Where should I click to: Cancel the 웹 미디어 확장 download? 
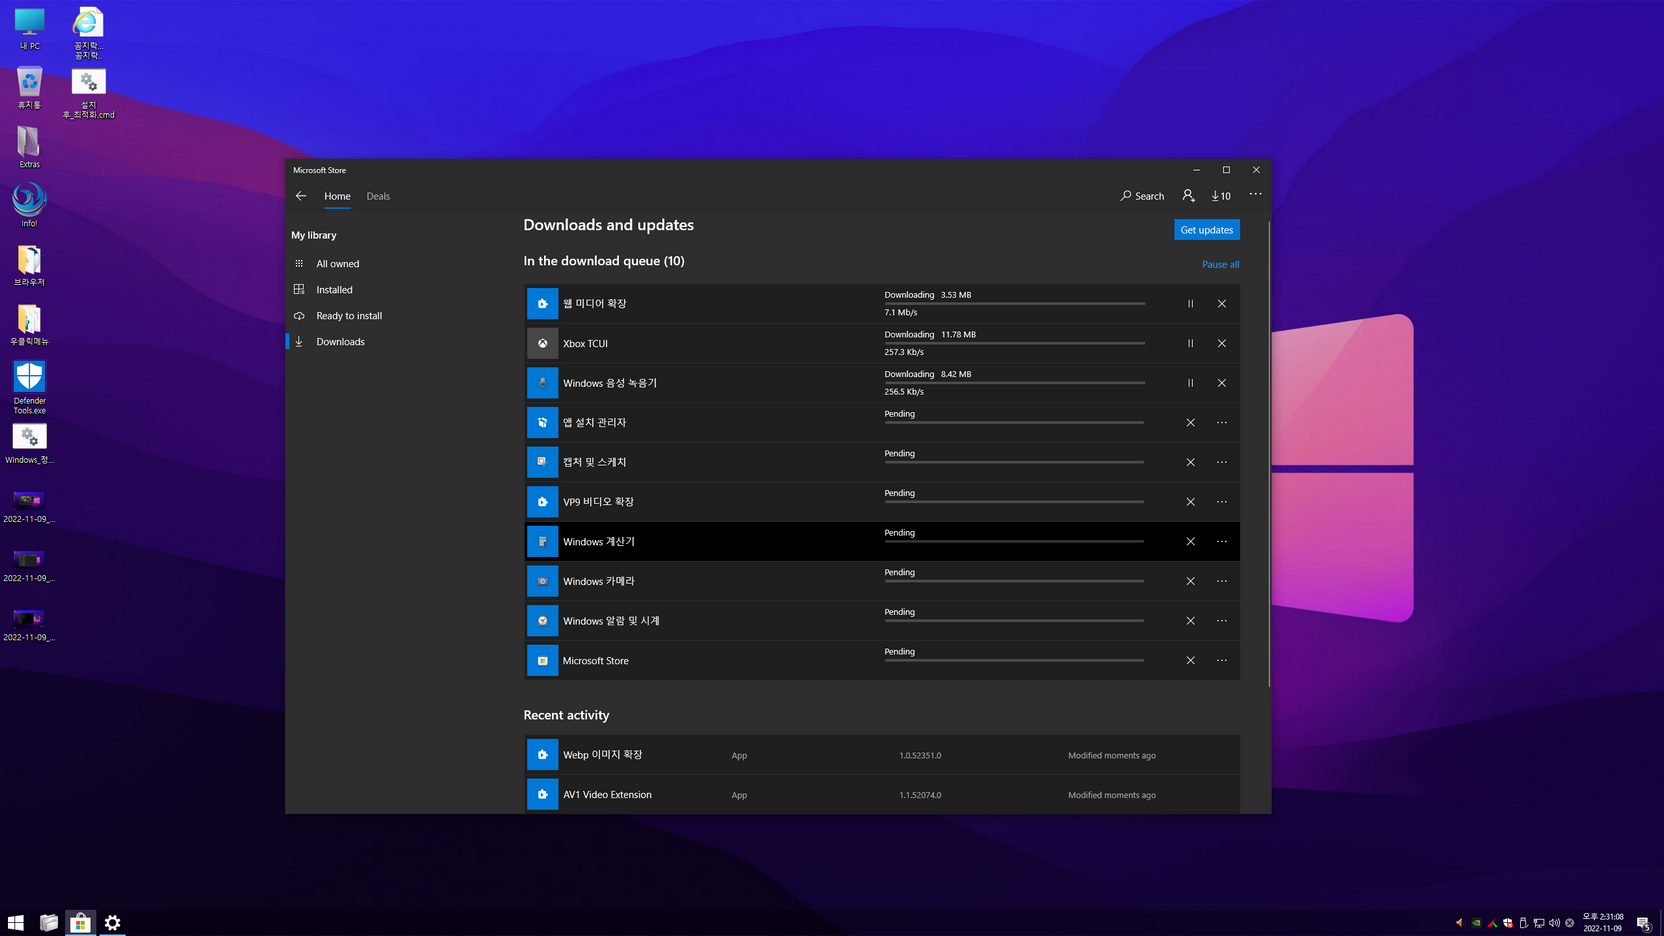pyautogui.click(x=1222, y=303)
